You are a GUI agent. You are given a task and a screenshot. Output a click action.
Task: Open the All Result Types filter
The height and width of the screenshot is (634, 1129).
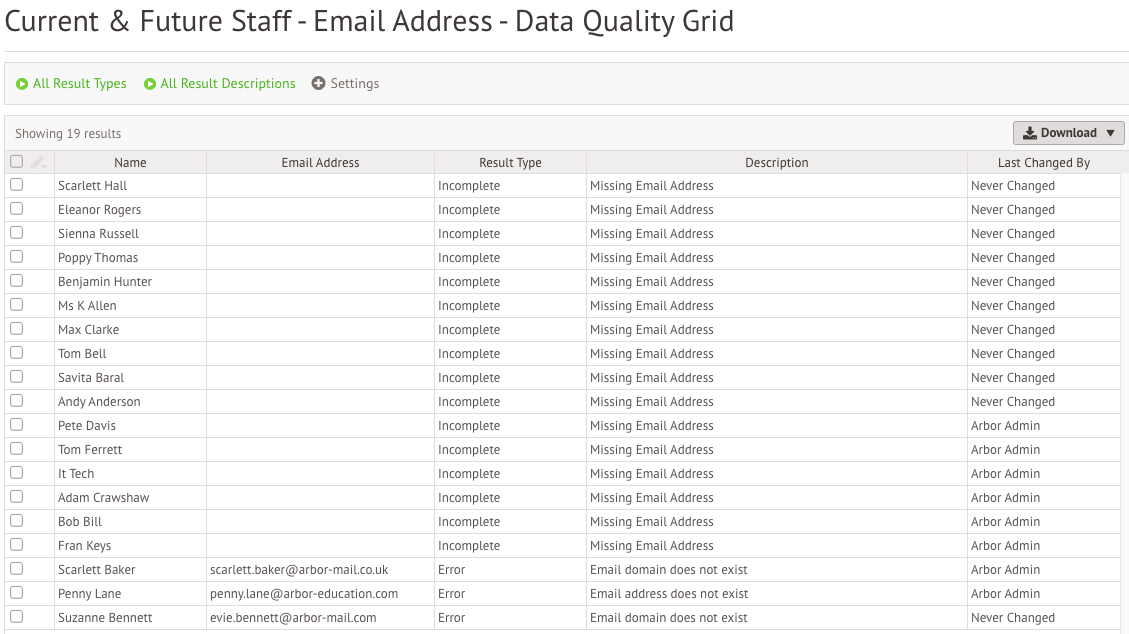pyautogui.click(x=71, y=83)
